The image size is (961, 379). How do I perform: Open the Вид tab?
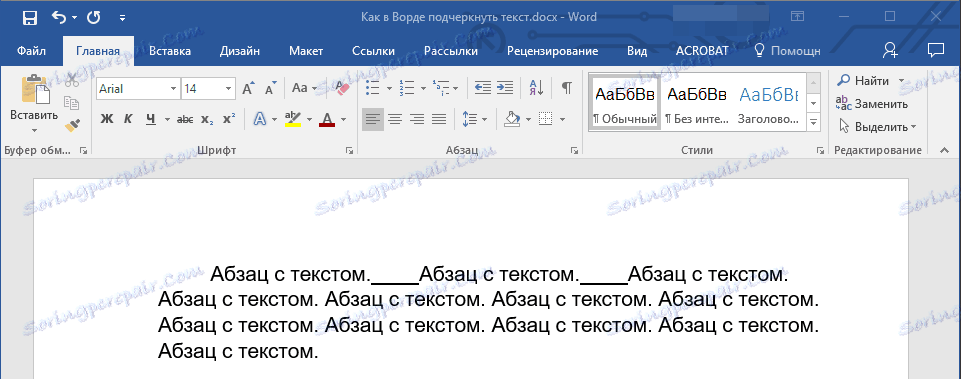tap(637, 51)
